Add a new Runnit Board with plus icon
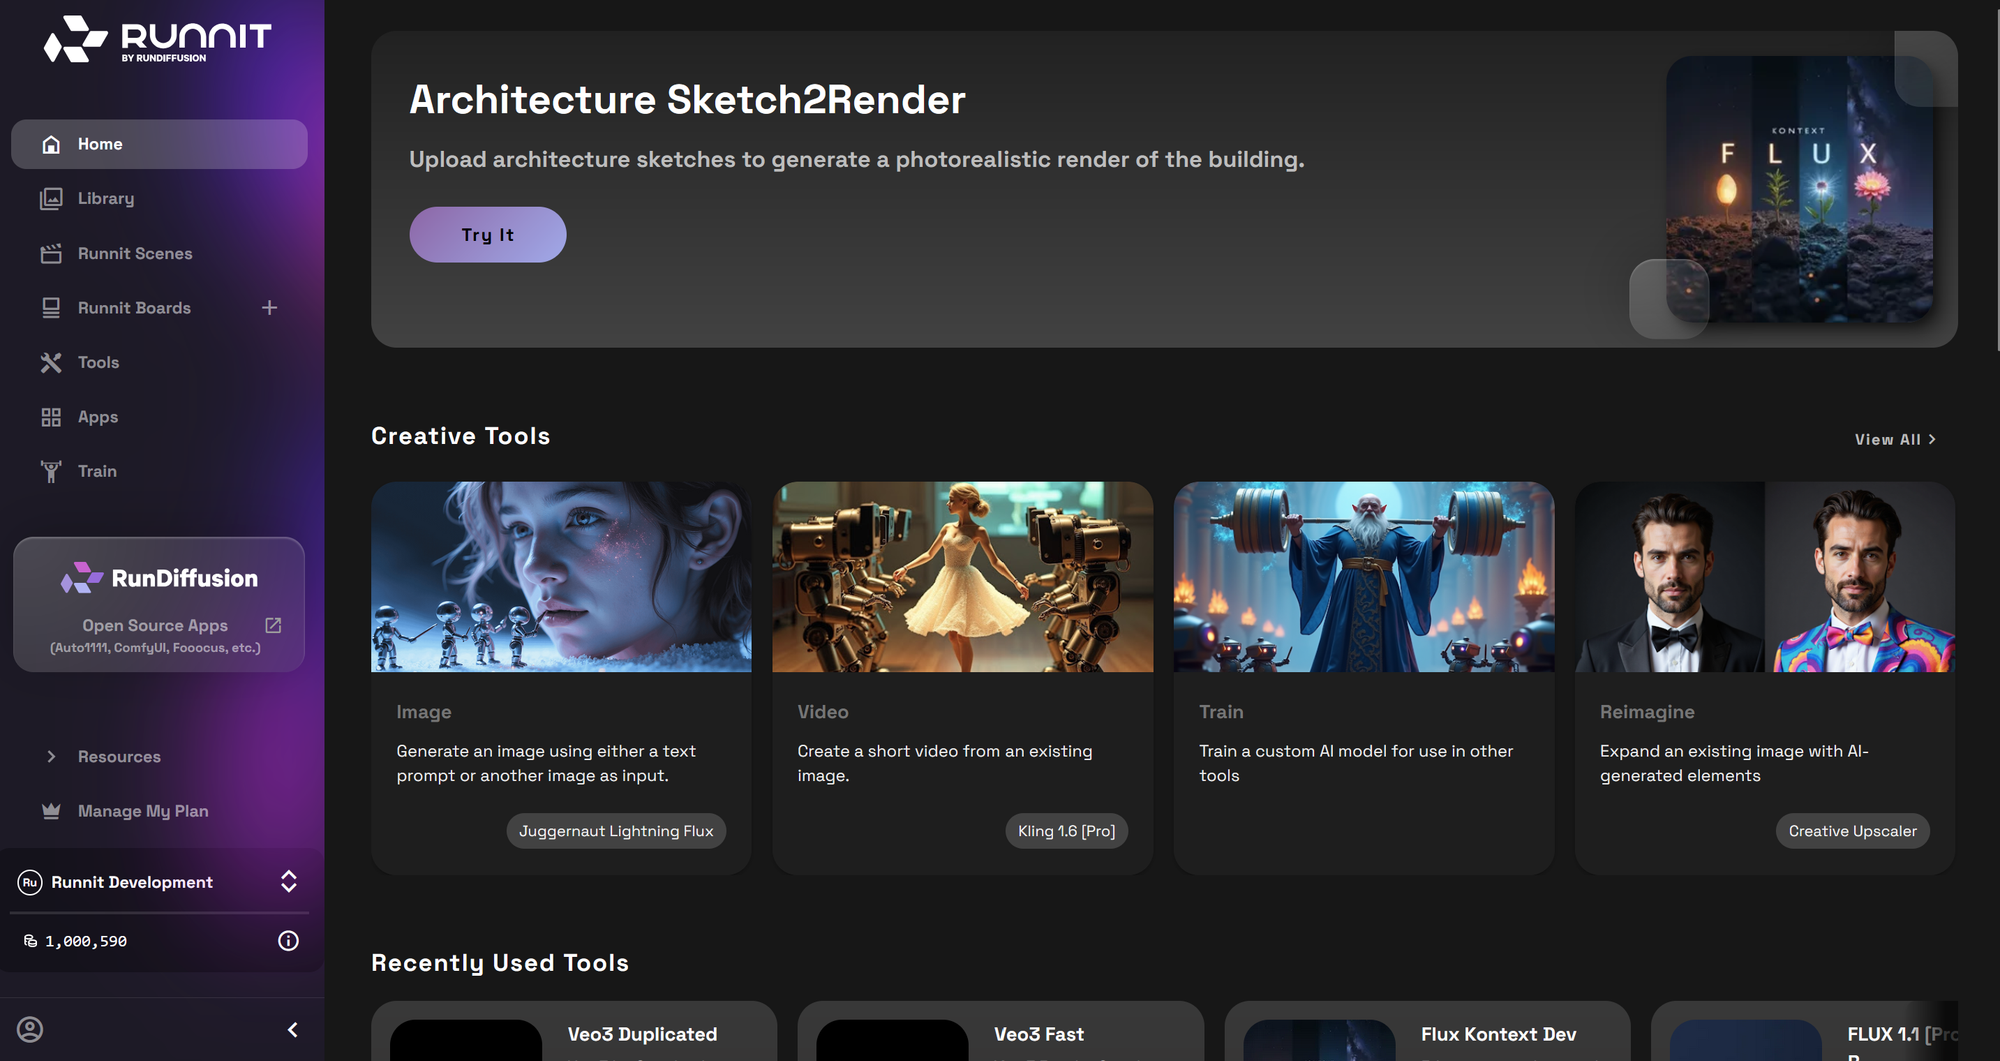 point(269,308)
